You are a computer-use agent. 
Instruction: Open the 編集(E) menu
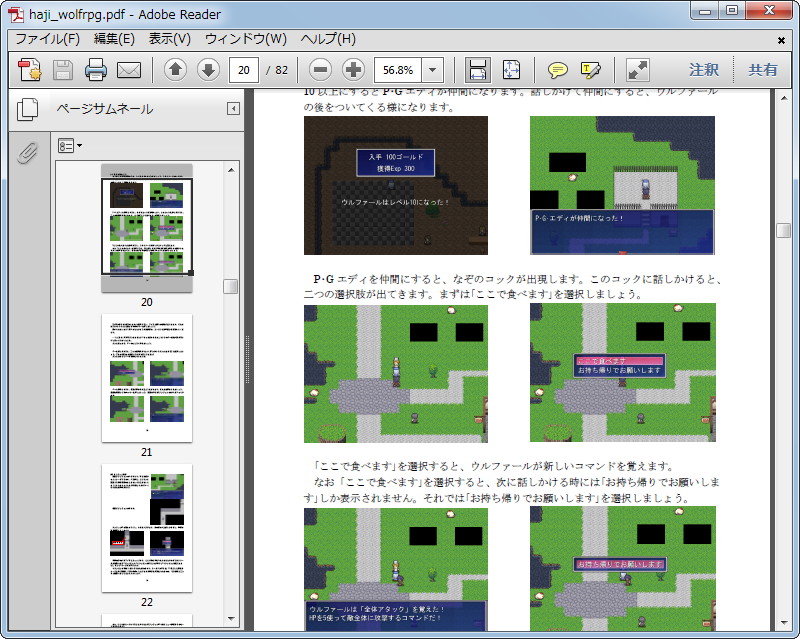click(114, 39)
